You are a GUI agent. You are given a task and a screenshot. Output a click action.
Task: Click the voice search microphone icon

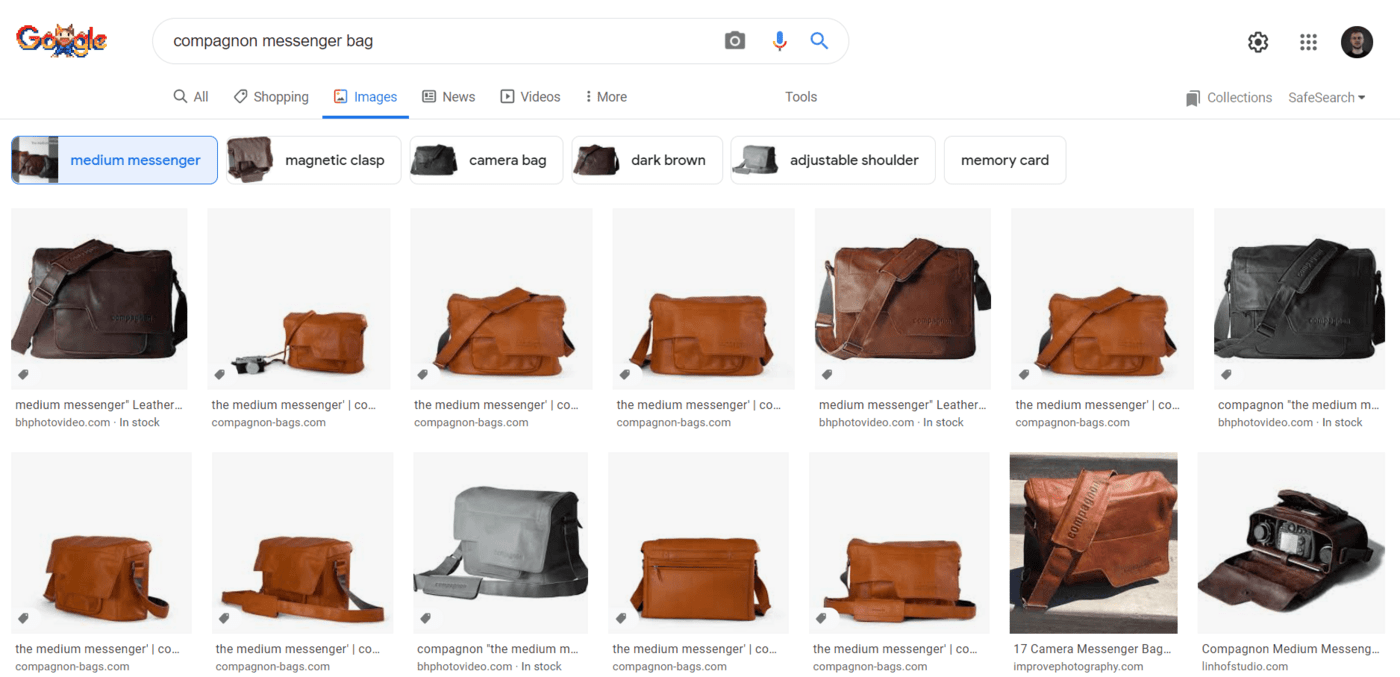coord(779,41)
